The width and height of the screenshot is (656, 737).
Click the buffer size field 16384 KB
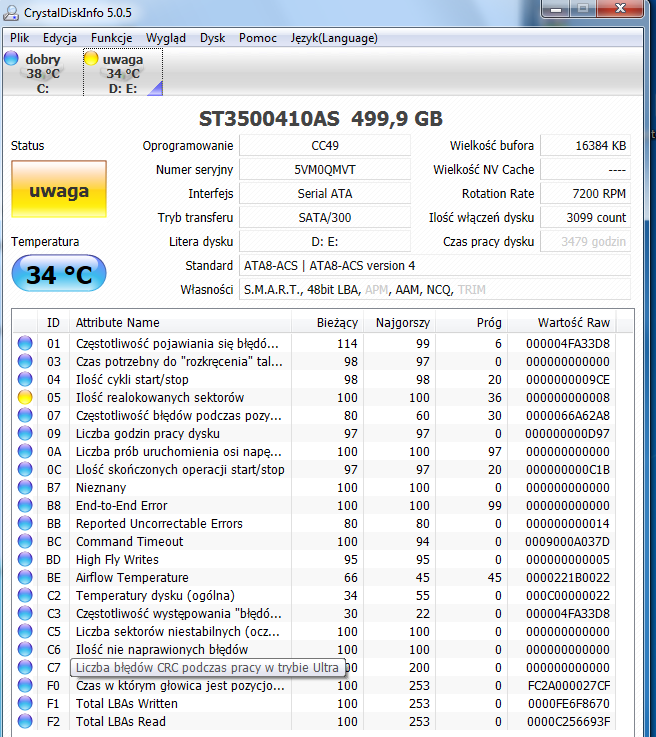[x=585, y=146]
